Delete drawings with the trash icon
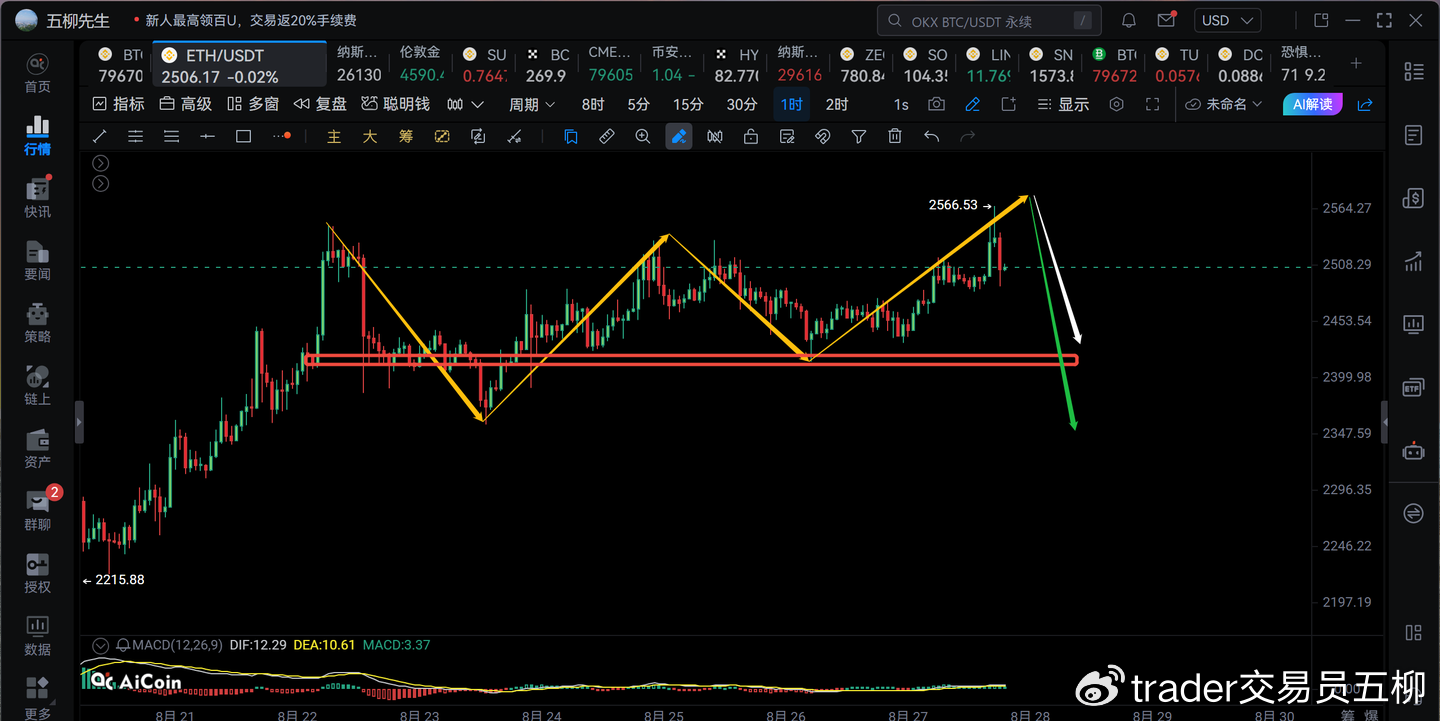The width and height of the screenshot is (1440, 721). [895, 137]
